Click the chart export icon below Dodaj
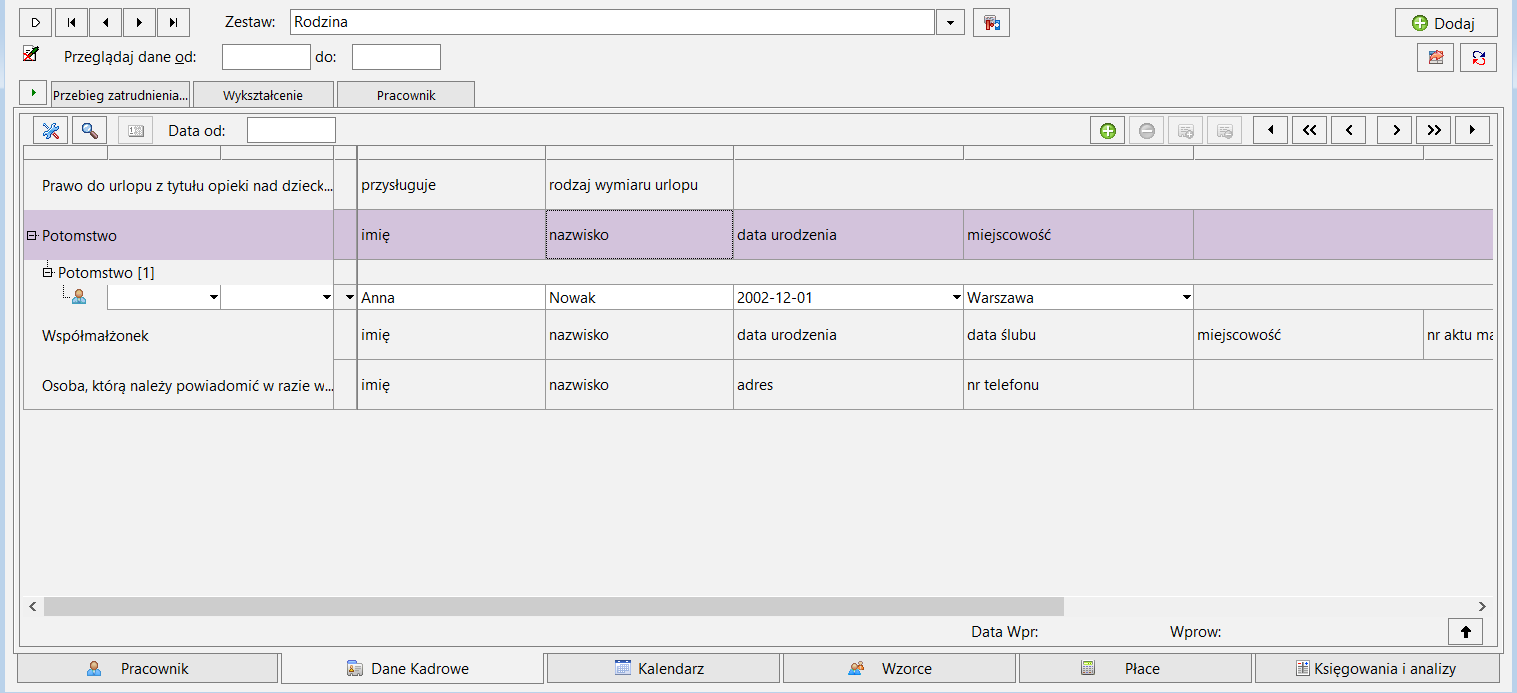This screenshot has width=1517, height=693. (1435, 58)
